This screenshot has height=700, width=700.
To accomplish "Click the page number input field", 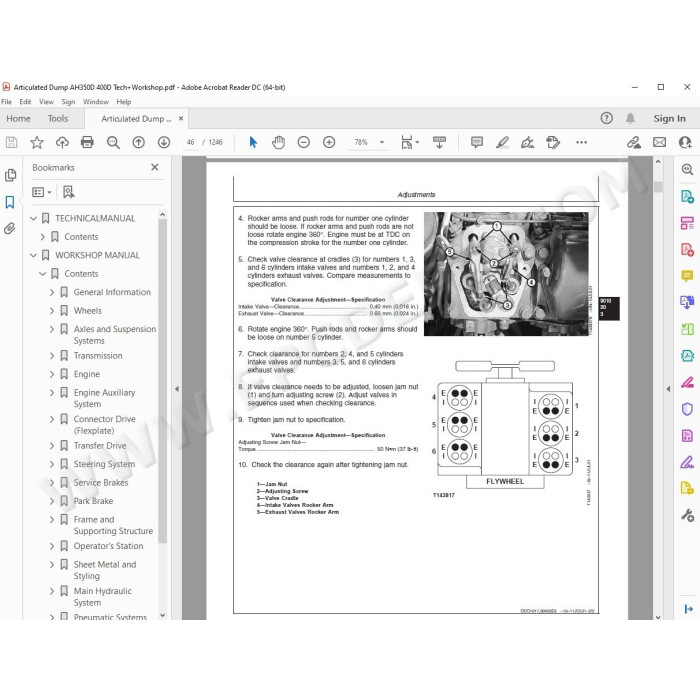I will tap(191, 142).
